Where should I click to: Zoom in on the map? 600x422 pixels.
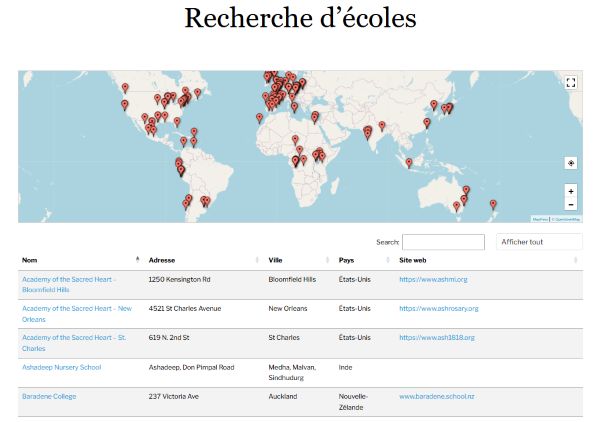click(x=571, y=190)
